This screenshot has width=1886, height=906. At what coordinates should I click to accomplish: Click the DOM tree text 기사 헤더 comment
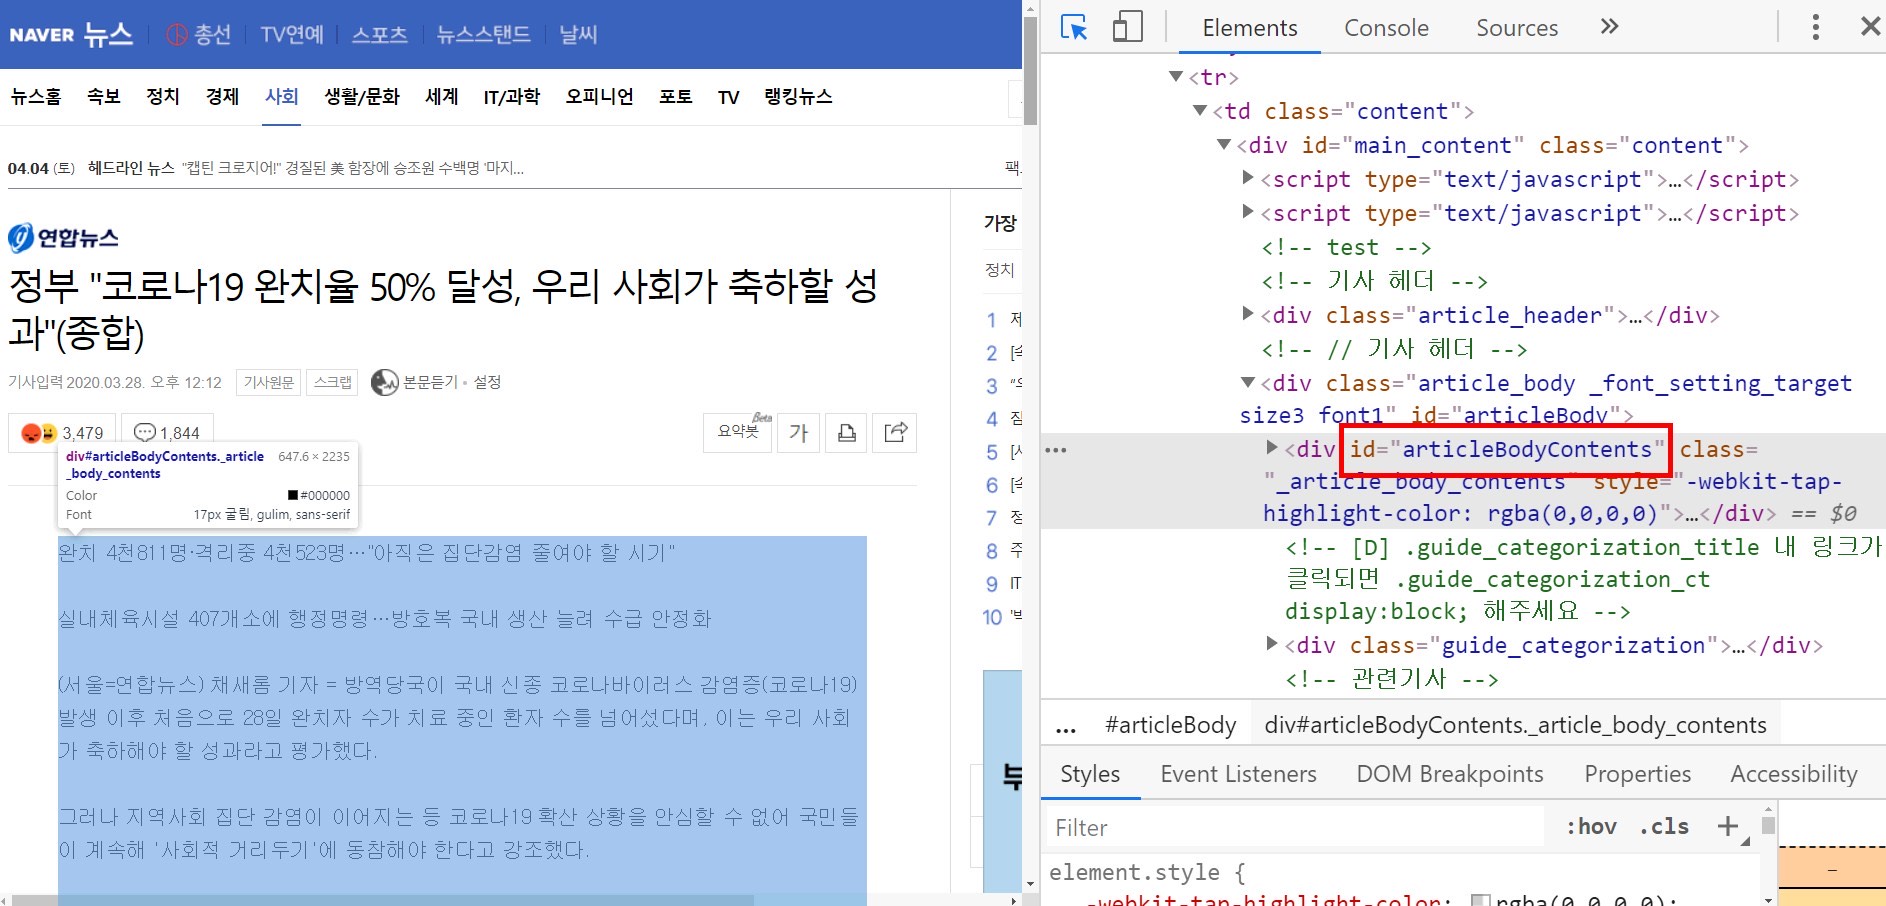1374,281
